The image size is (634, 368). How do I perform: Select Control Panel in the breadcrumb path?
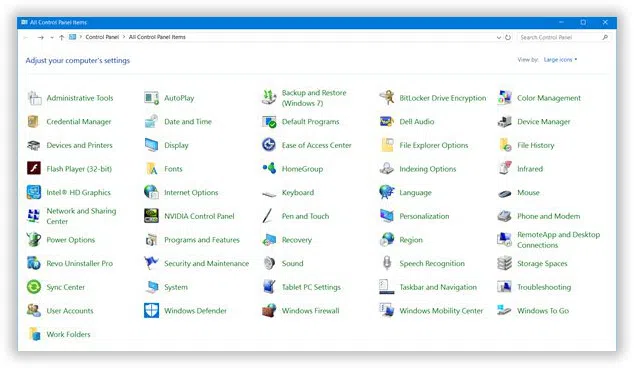[102, 37]
